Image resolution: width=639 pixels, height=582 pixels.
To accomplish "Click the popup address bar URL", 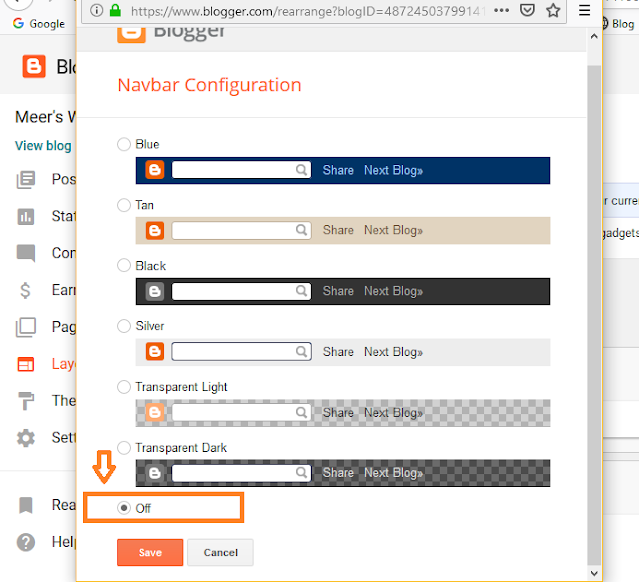I will (x=308, y=11).
